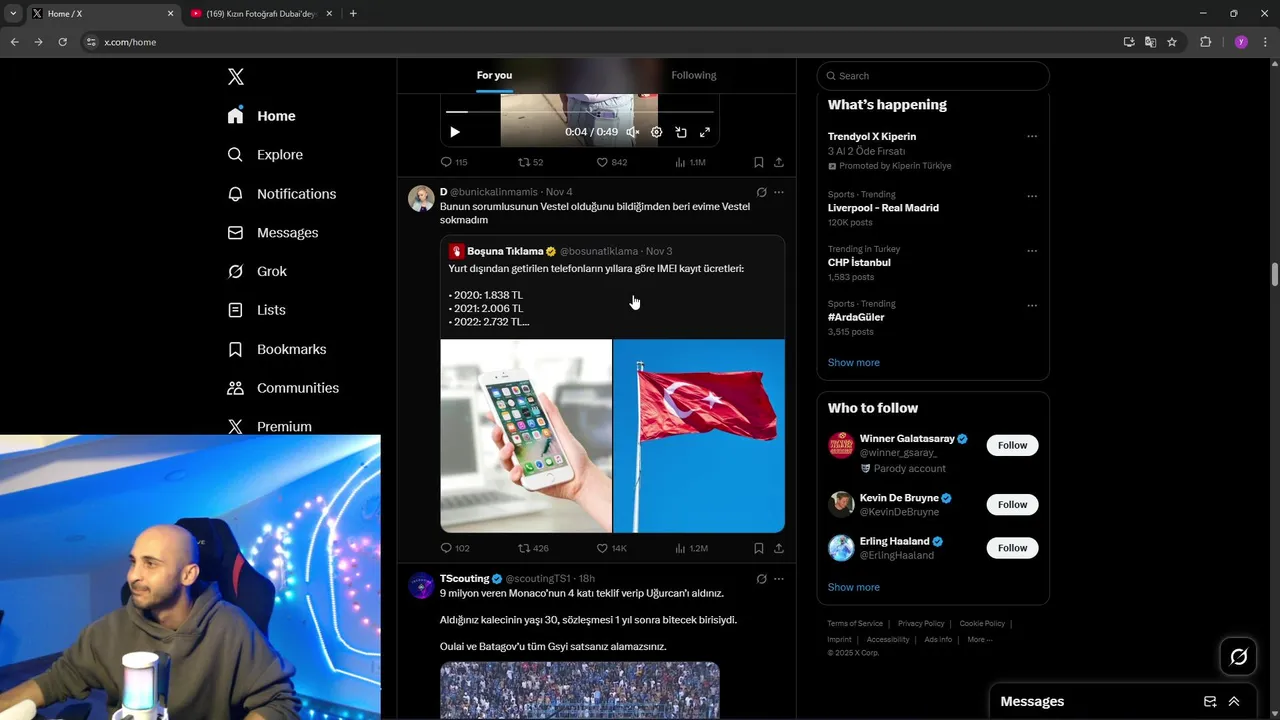This screenshot has height=720, width=1280.
Task: View analytics of 1.2M views post
Action: tap(691, 548)
